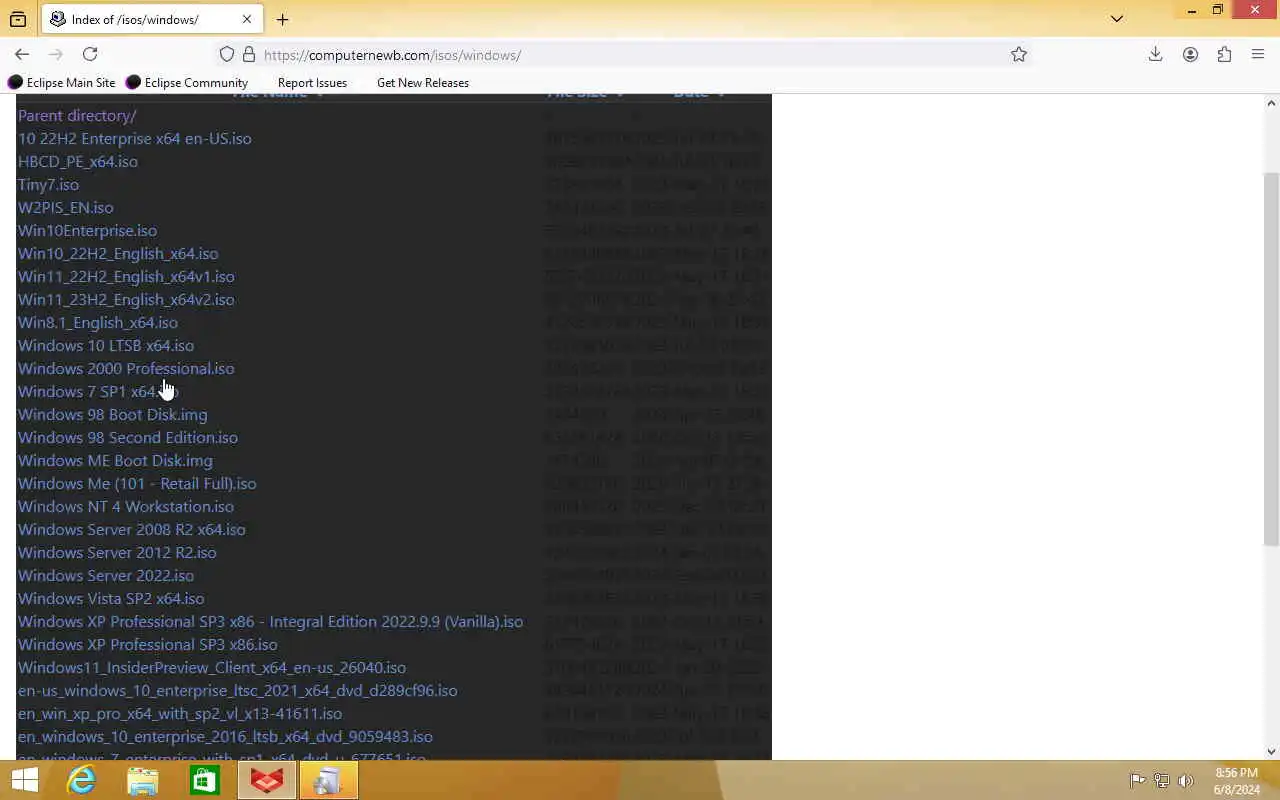Download 10 22H2 Enterprise x64 en-US.iso
This screenshot has height=800, width=1280.
click(135, 138)
